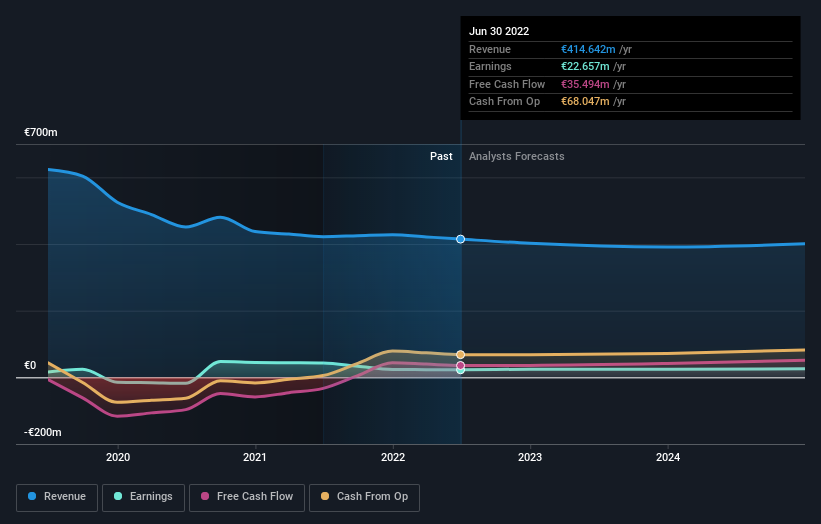Click the 2024 x-axis label
The width and height of the screenshot is (821, 524).
coord(668,457)
